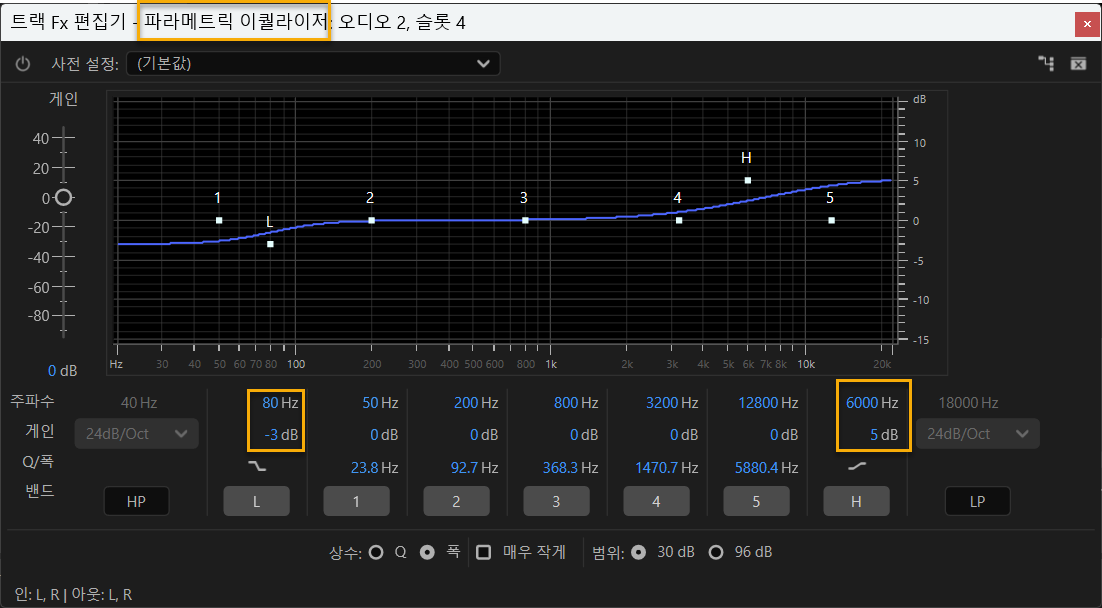The image size is (1102, 608).
Task: Click the 12800 Hz band 5 frequency
Action: click(768, 403)
